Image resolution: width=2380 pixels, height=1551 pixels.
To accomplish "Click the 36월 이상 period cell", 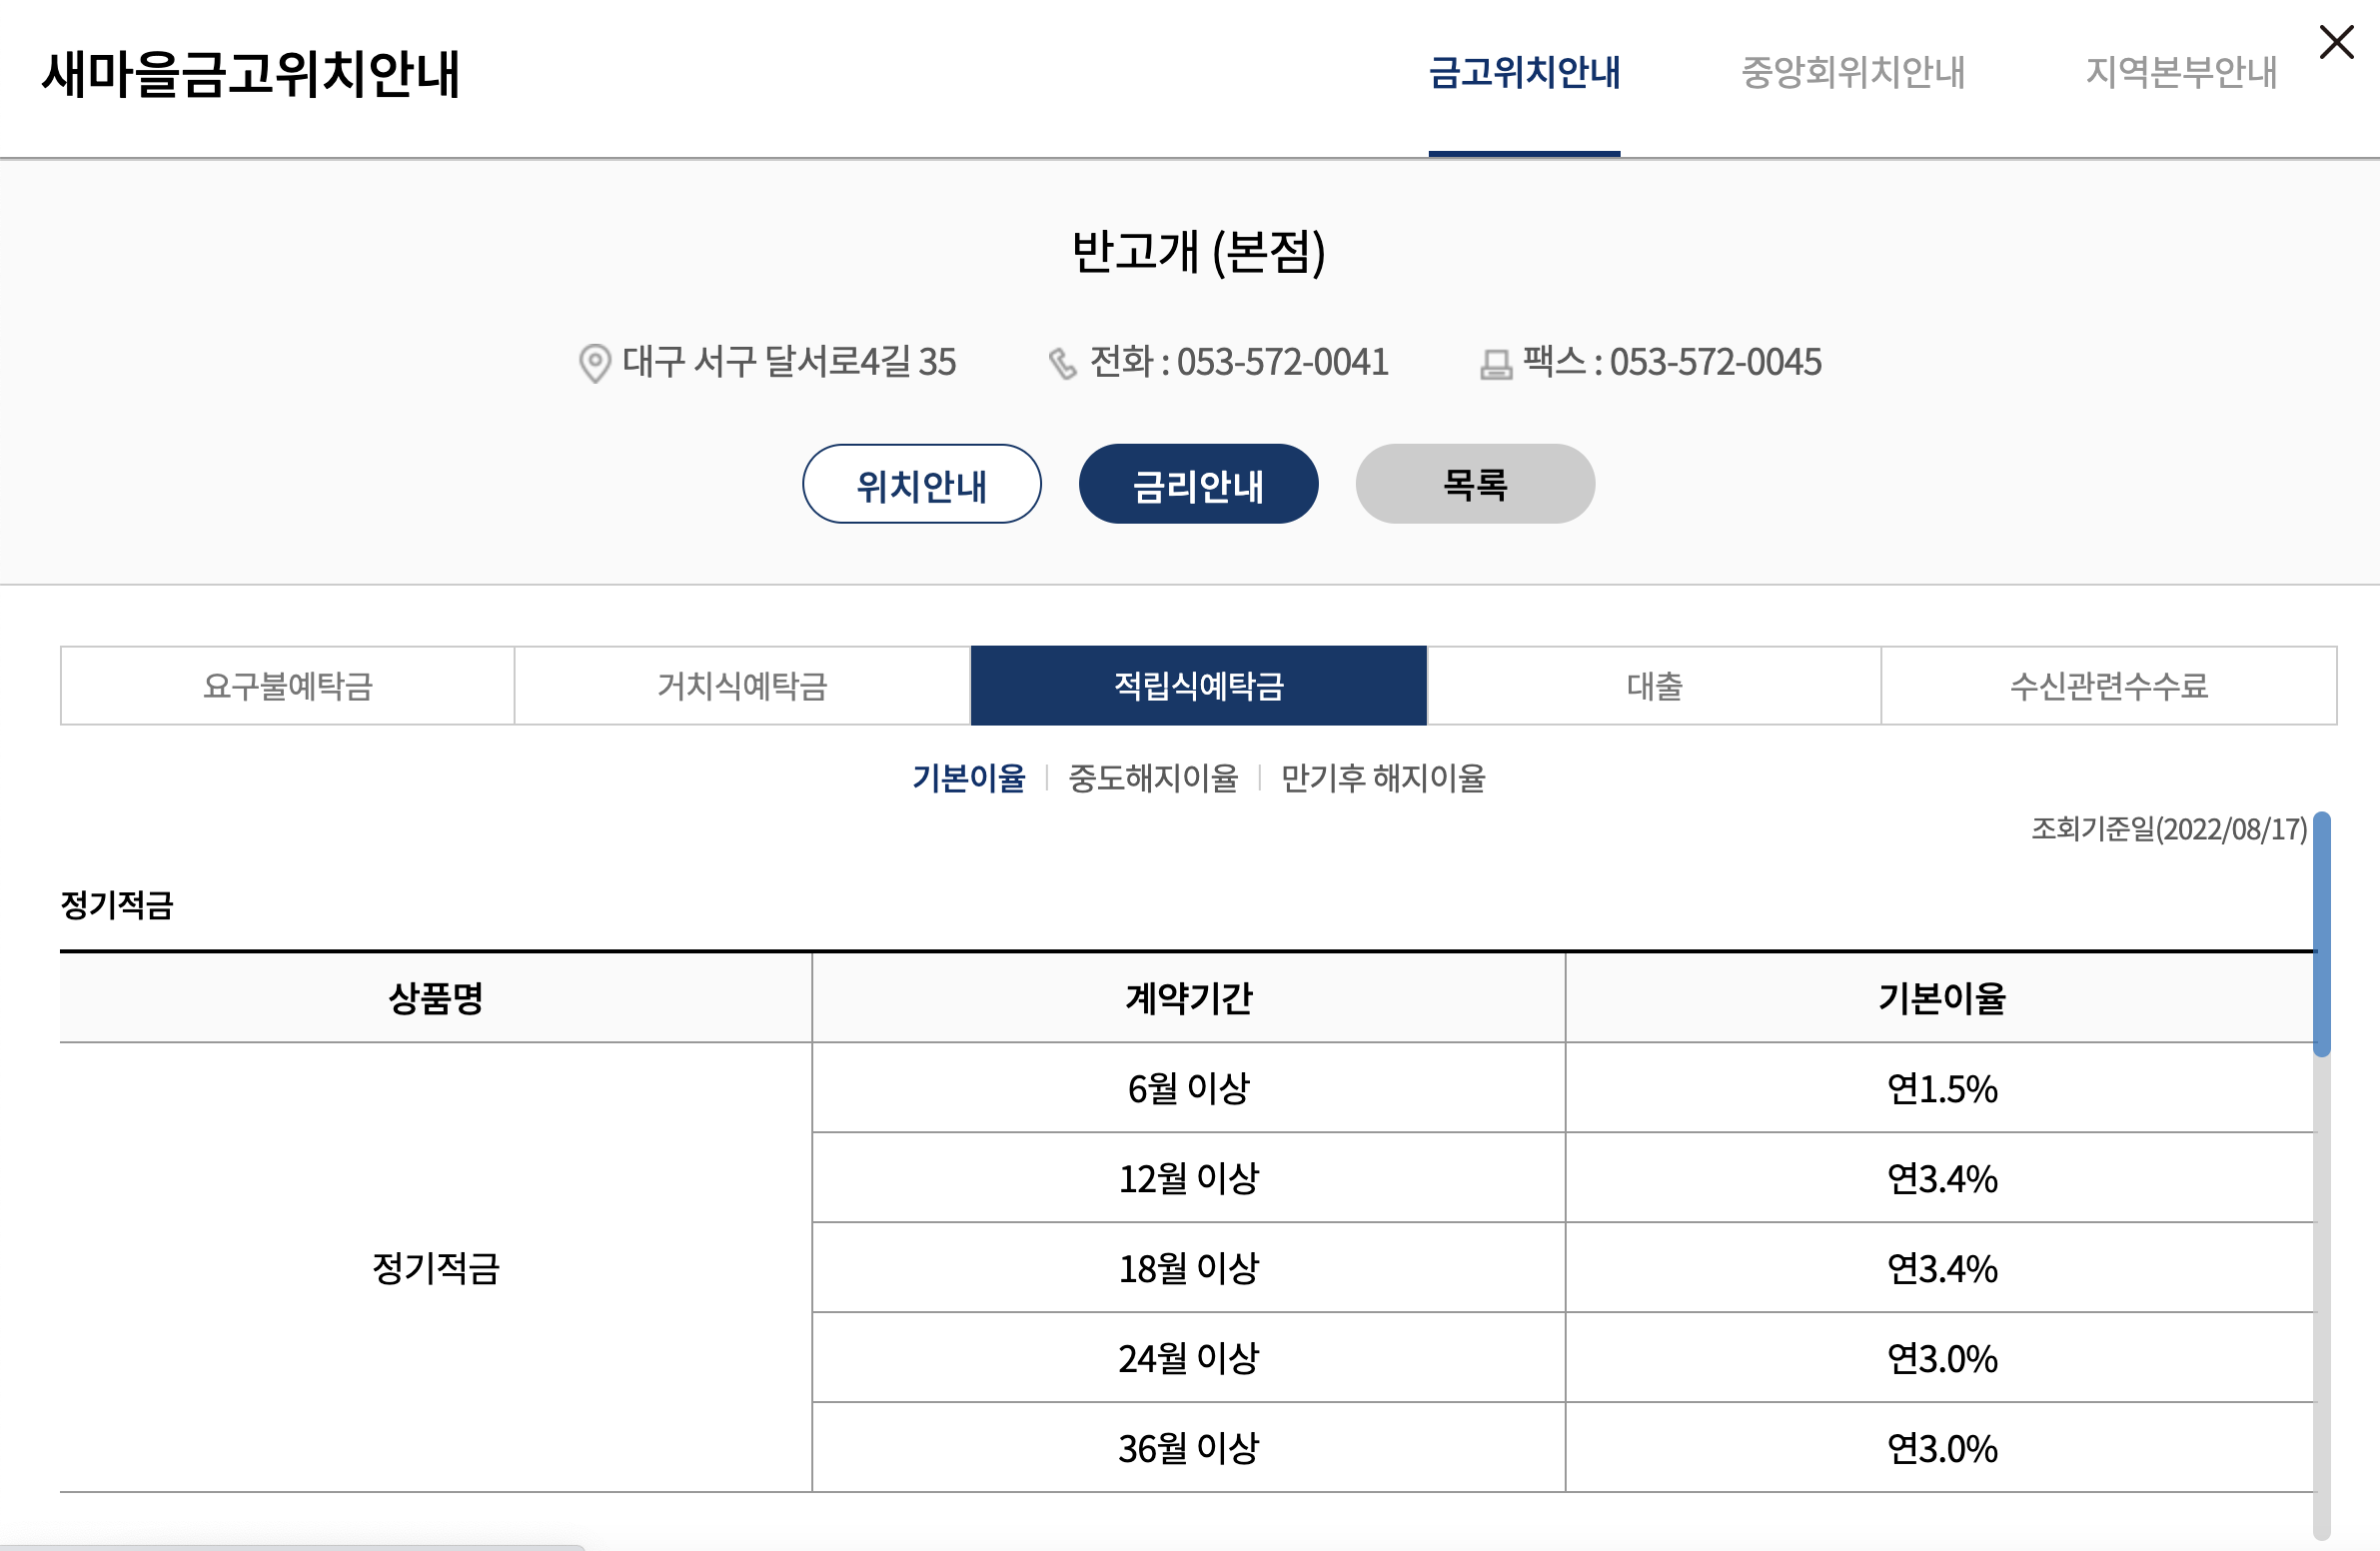I will [x=1188, y=1448].
